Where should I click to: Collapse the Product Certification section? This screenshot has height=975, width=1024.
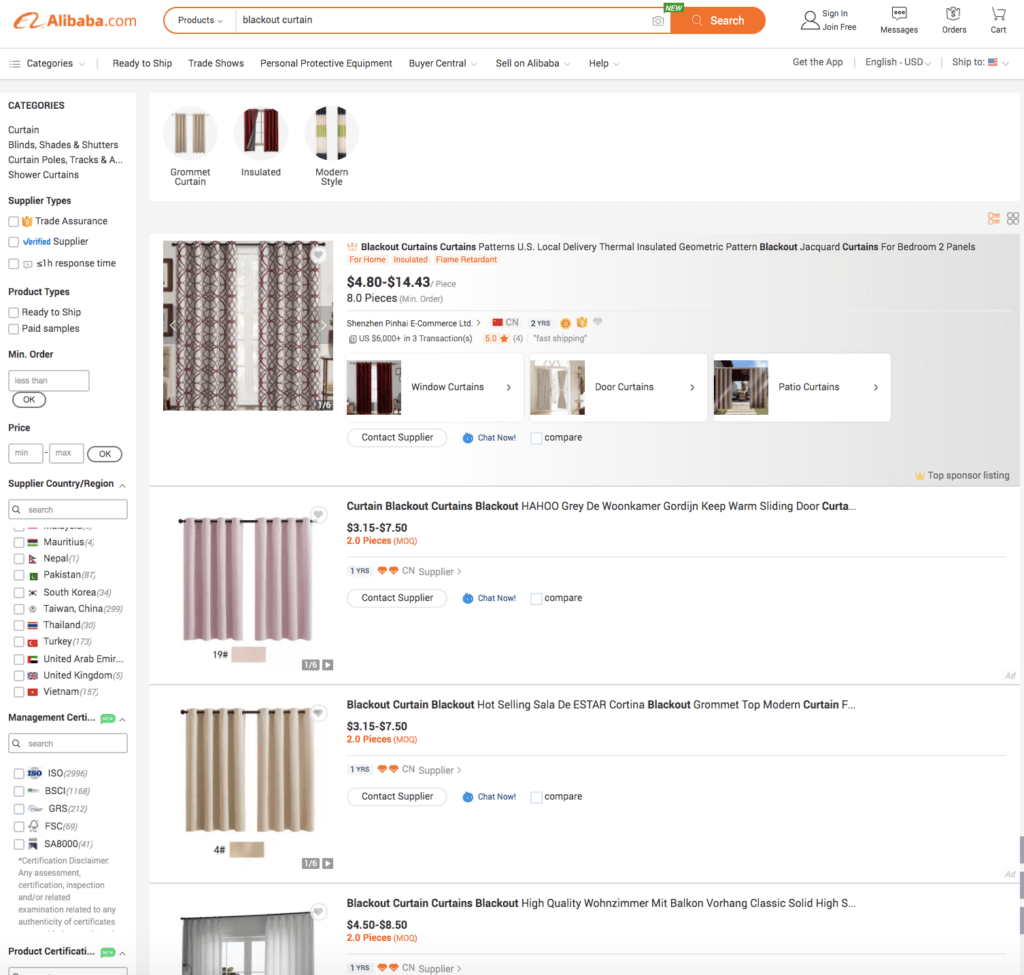coord(122,952)
